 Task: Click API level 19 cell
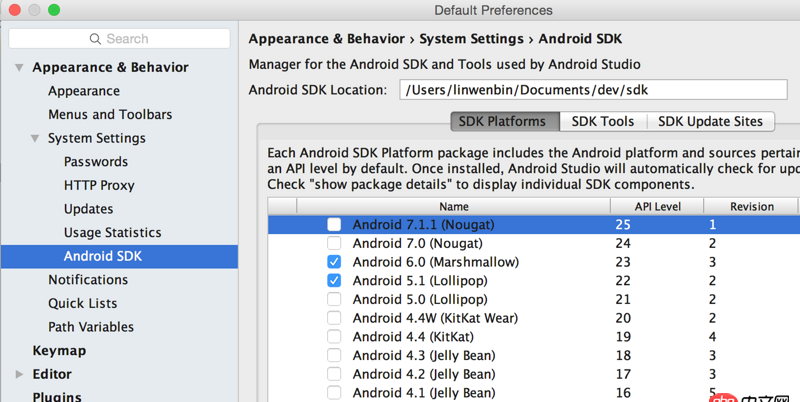623,337
